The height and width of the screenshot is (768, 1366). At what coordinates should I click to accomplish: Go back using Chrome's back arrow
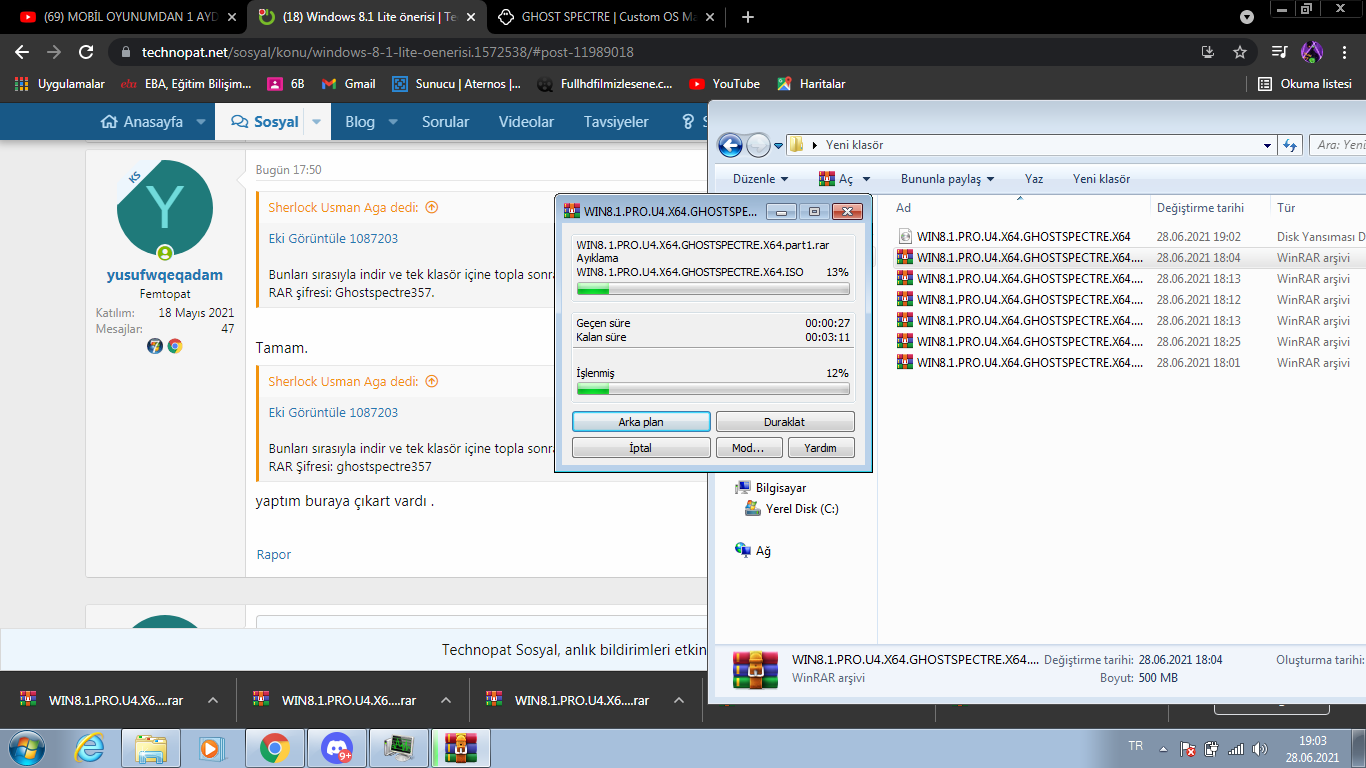click(22, 52)
